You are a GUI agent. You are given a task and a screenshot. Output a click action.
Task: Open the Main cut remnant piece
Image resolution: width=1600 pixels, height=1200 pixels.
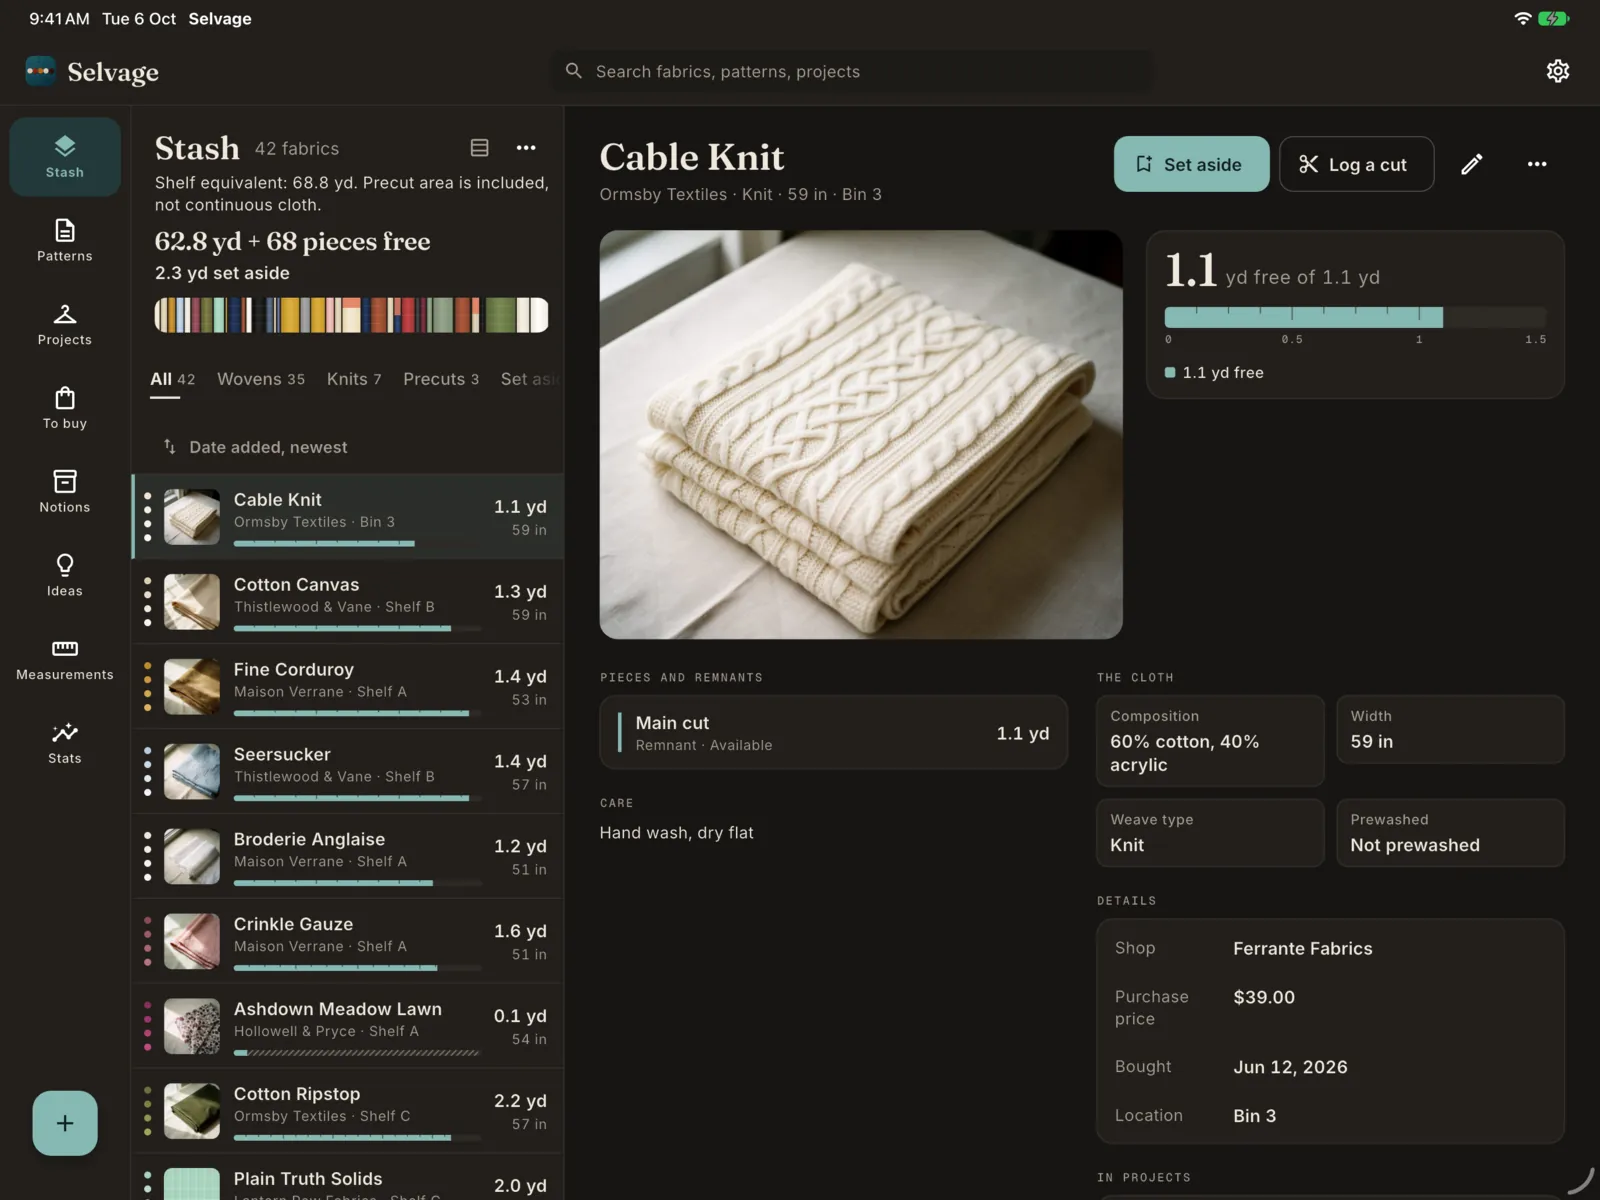[834, 733]
